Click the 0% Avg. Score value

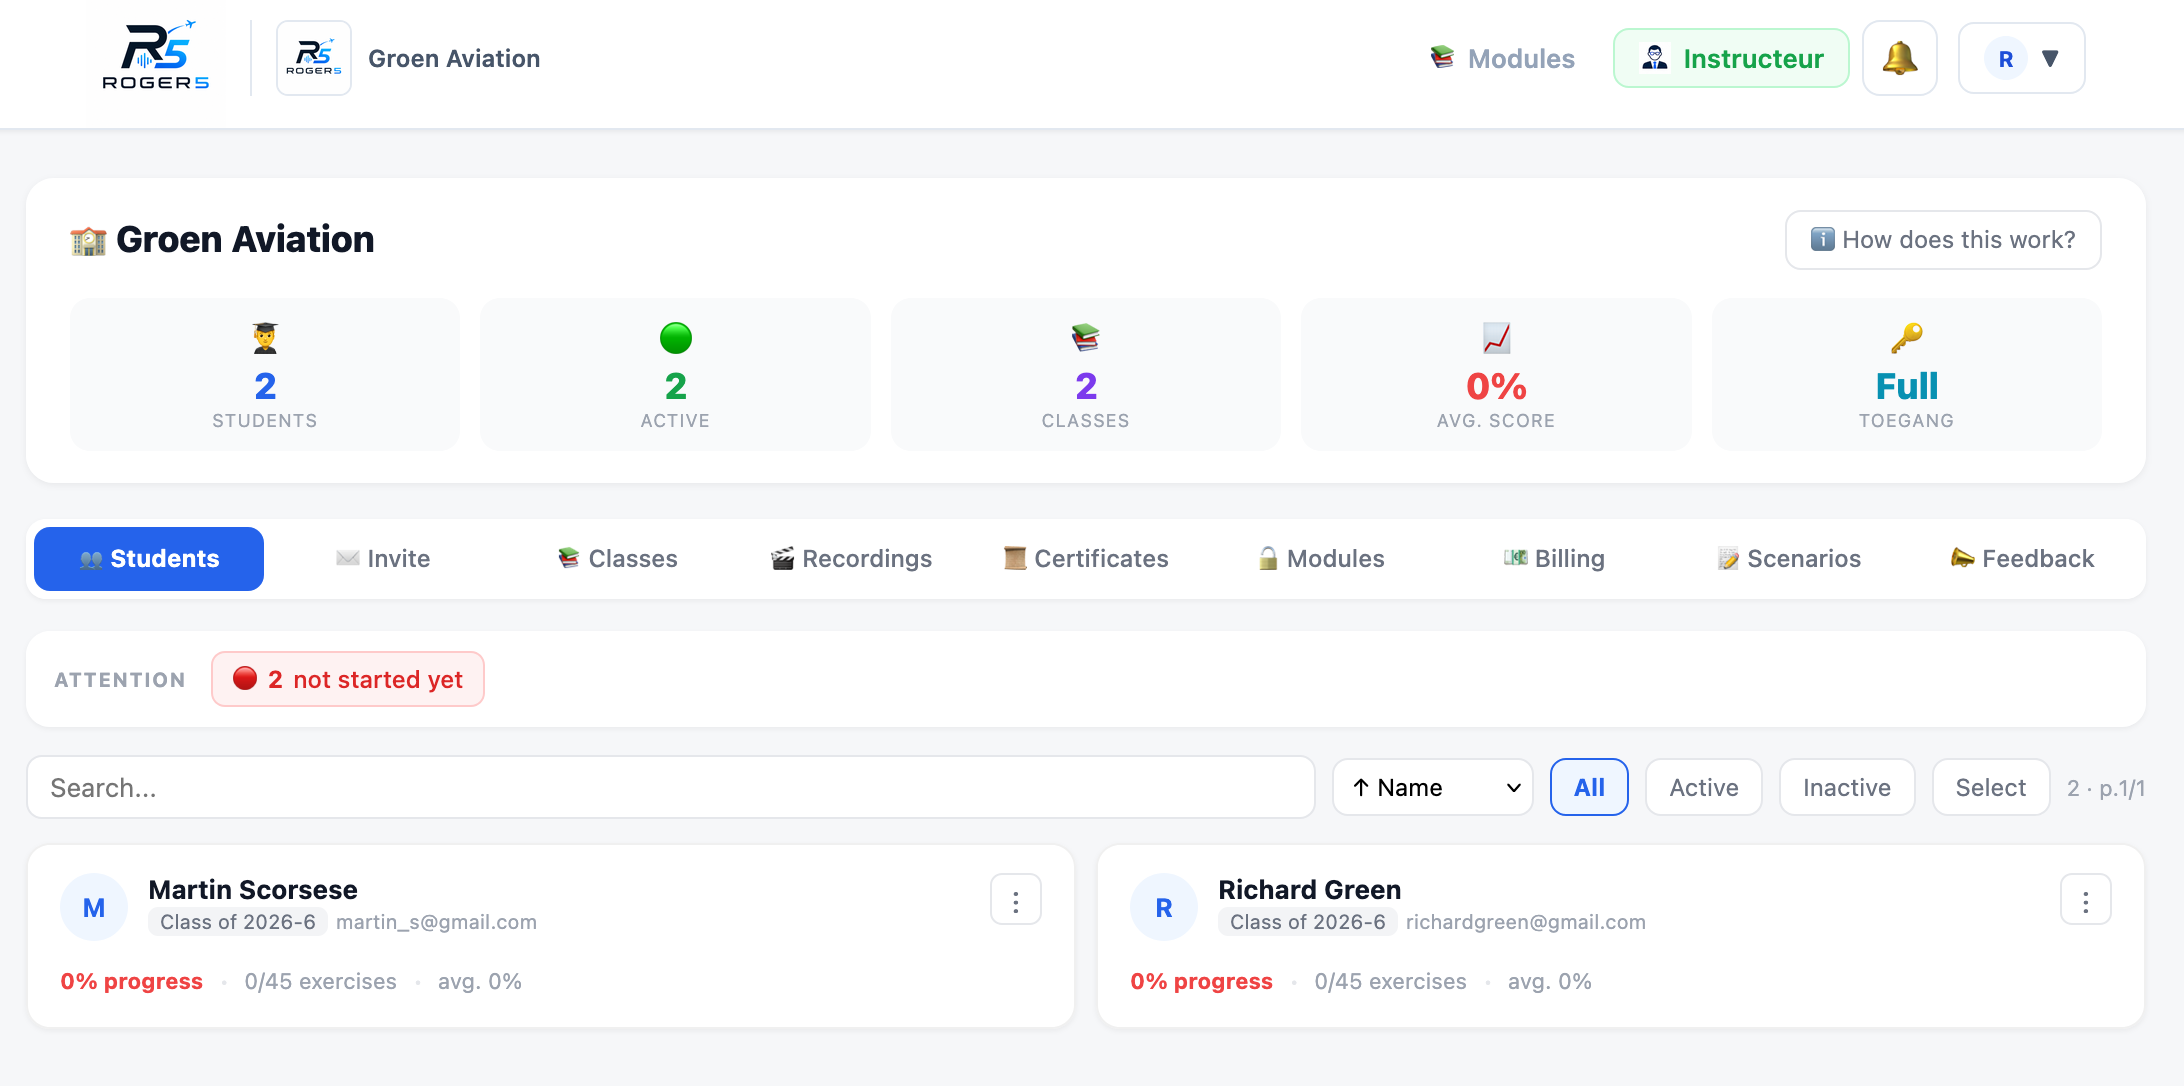pyautogui.click(x=1496, y=386)
